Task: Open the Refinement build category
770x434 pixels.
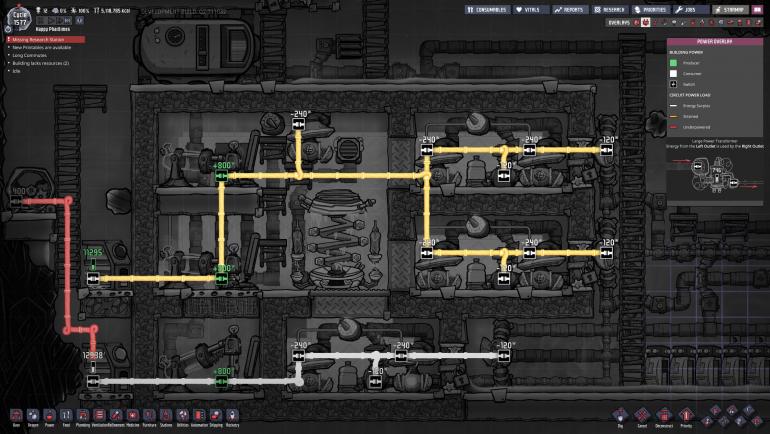Action: [x=116, y=416]
